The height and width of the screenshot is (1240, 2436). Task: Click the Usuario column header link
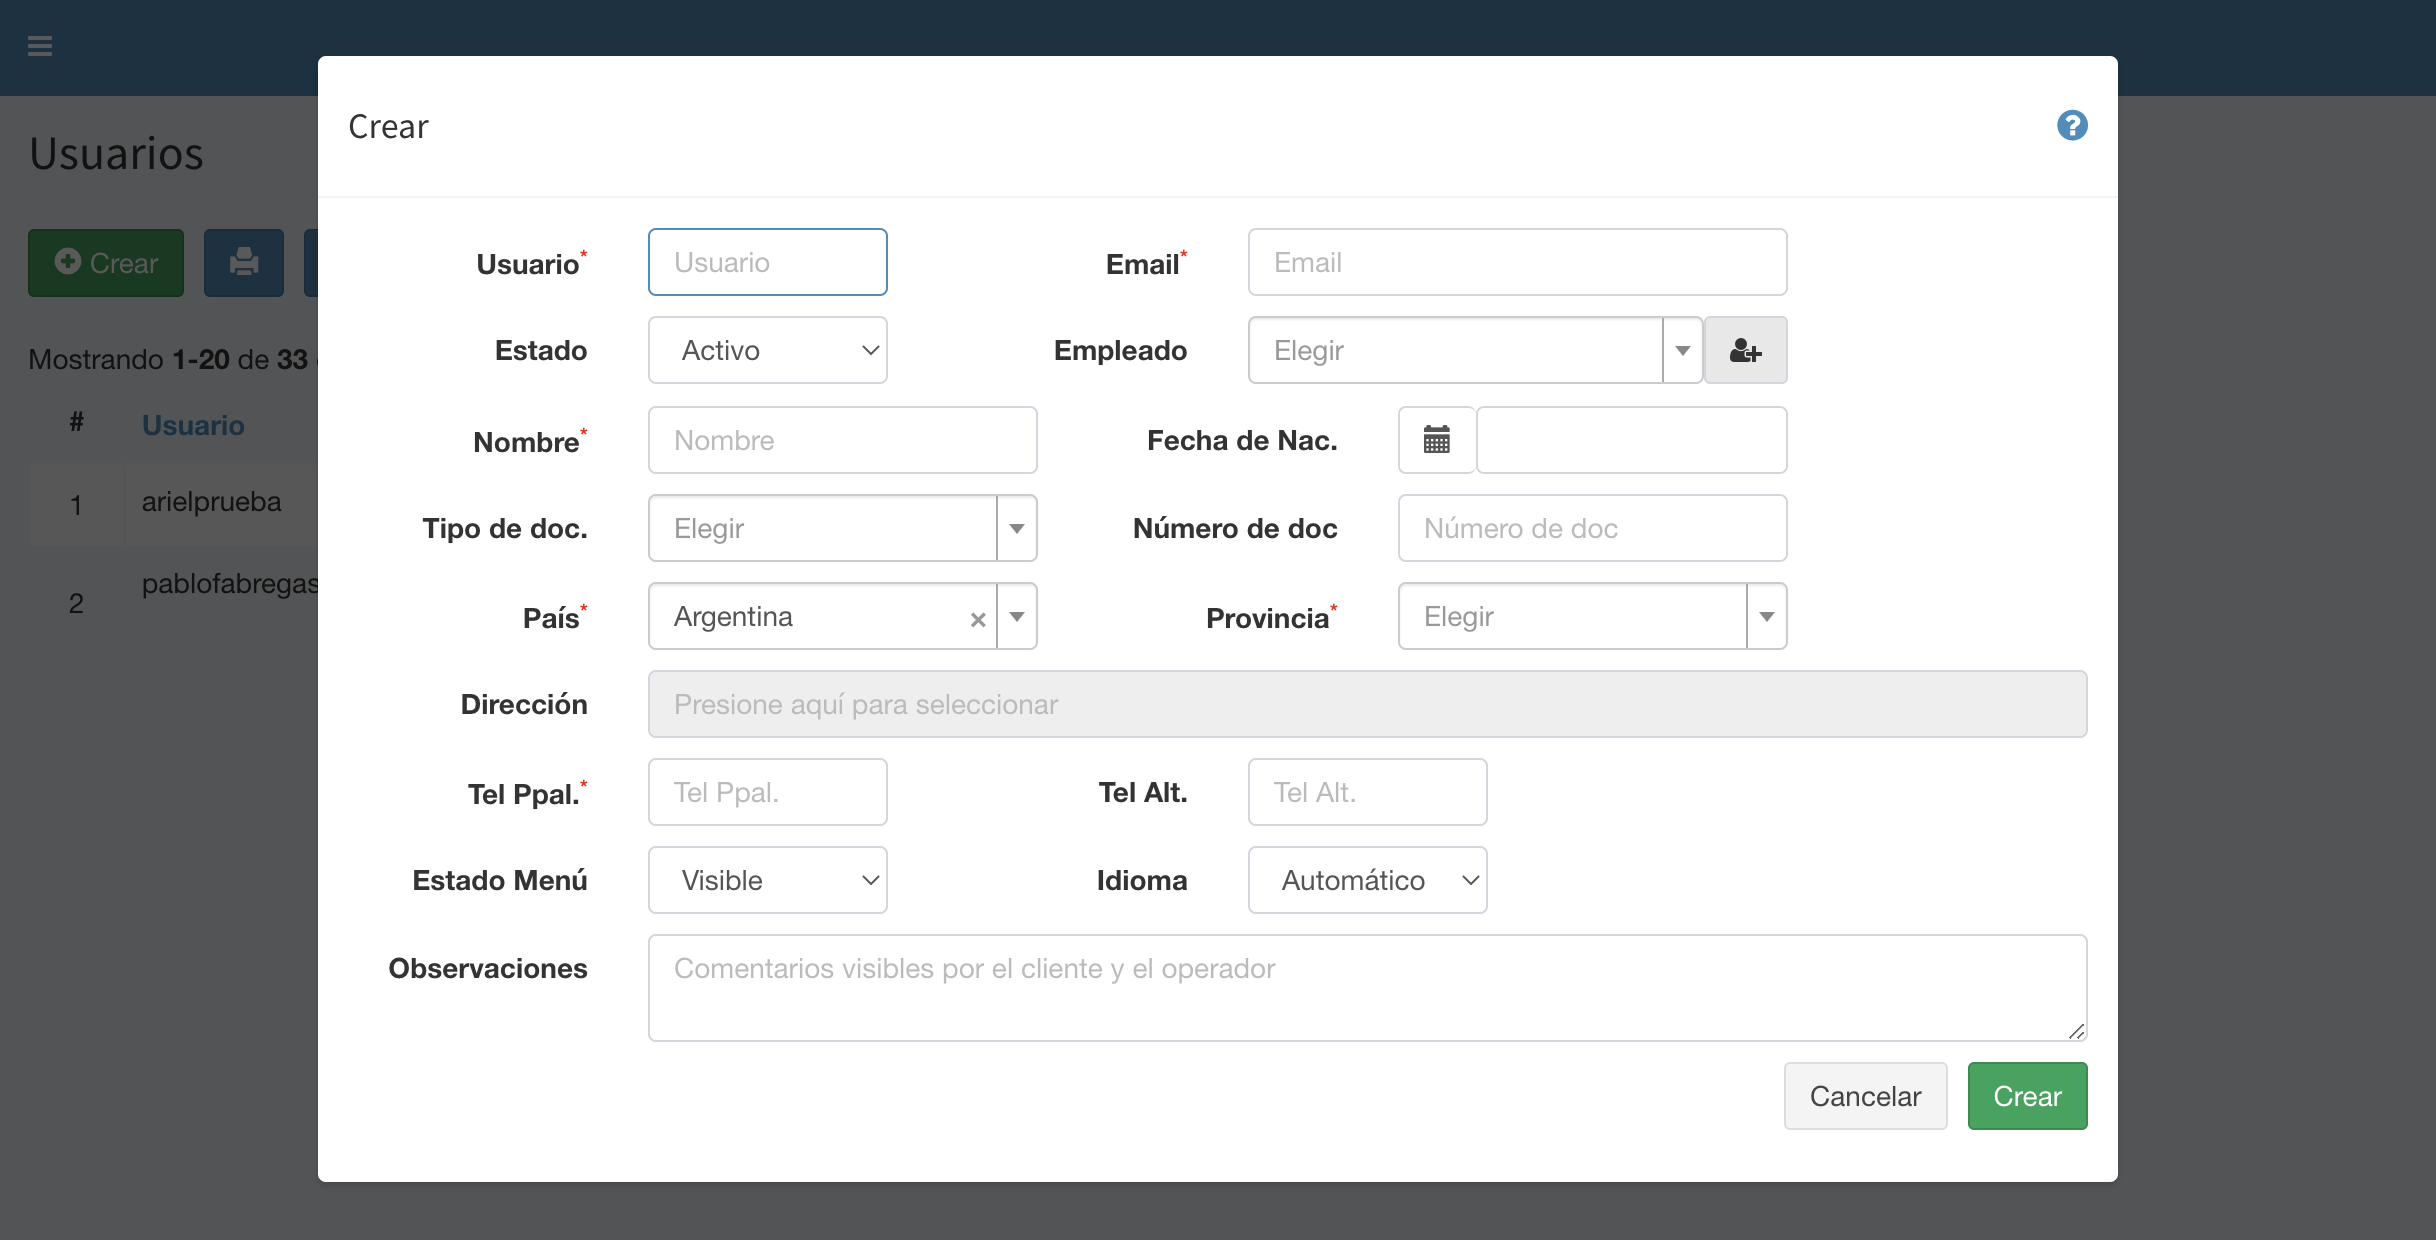(193, 426)
